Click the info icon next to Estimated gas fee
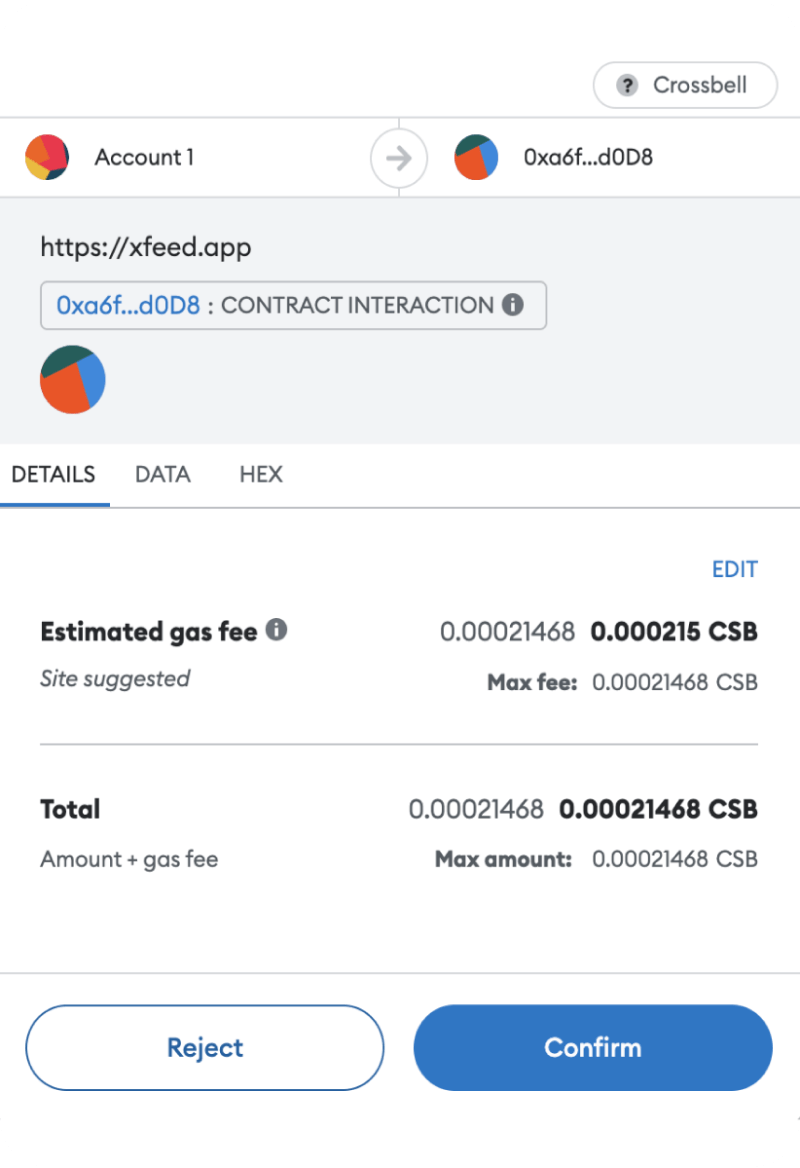The image size is (800, 1168). tap(277, 630)
